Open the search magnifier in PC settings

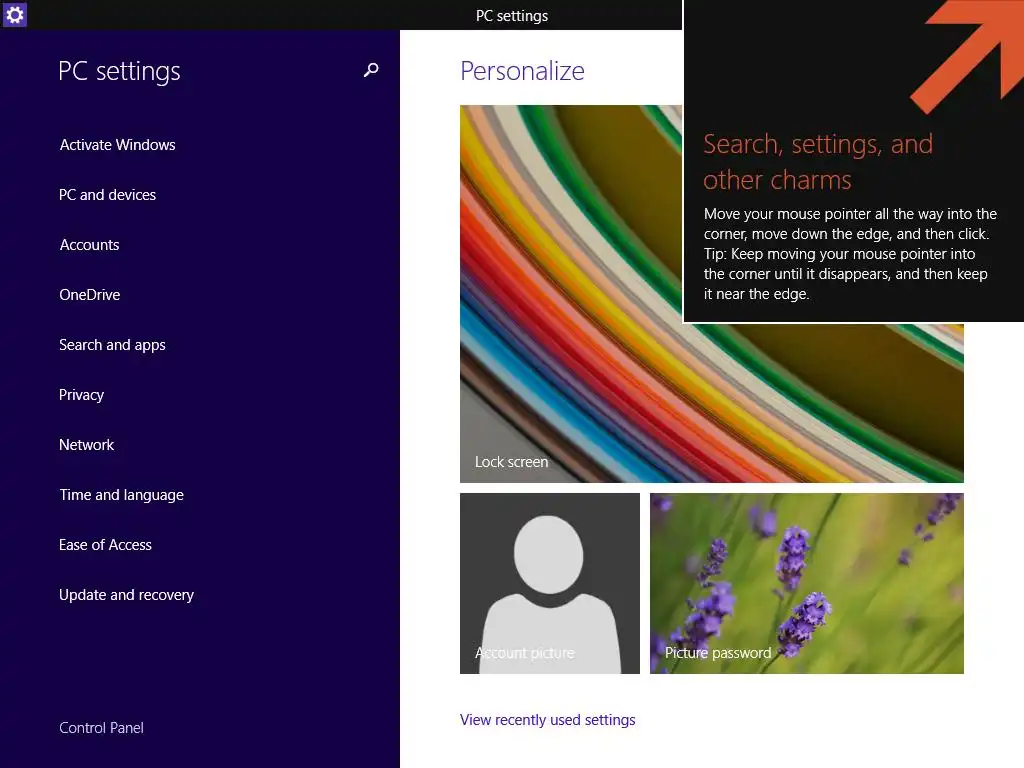tap(371, 70)
